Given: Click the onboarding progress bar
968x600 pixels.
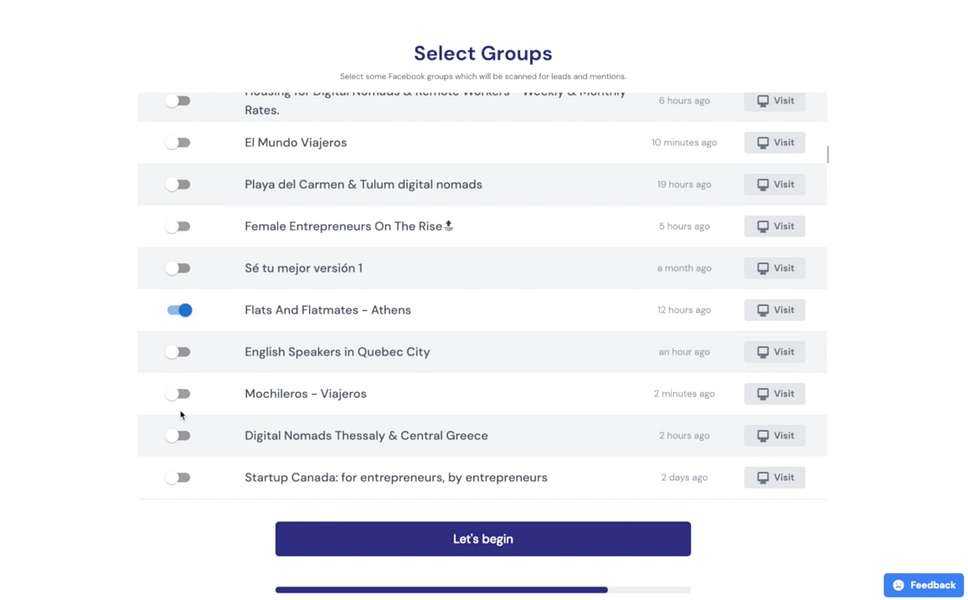Looking at the screenshot, I should 482,590.
